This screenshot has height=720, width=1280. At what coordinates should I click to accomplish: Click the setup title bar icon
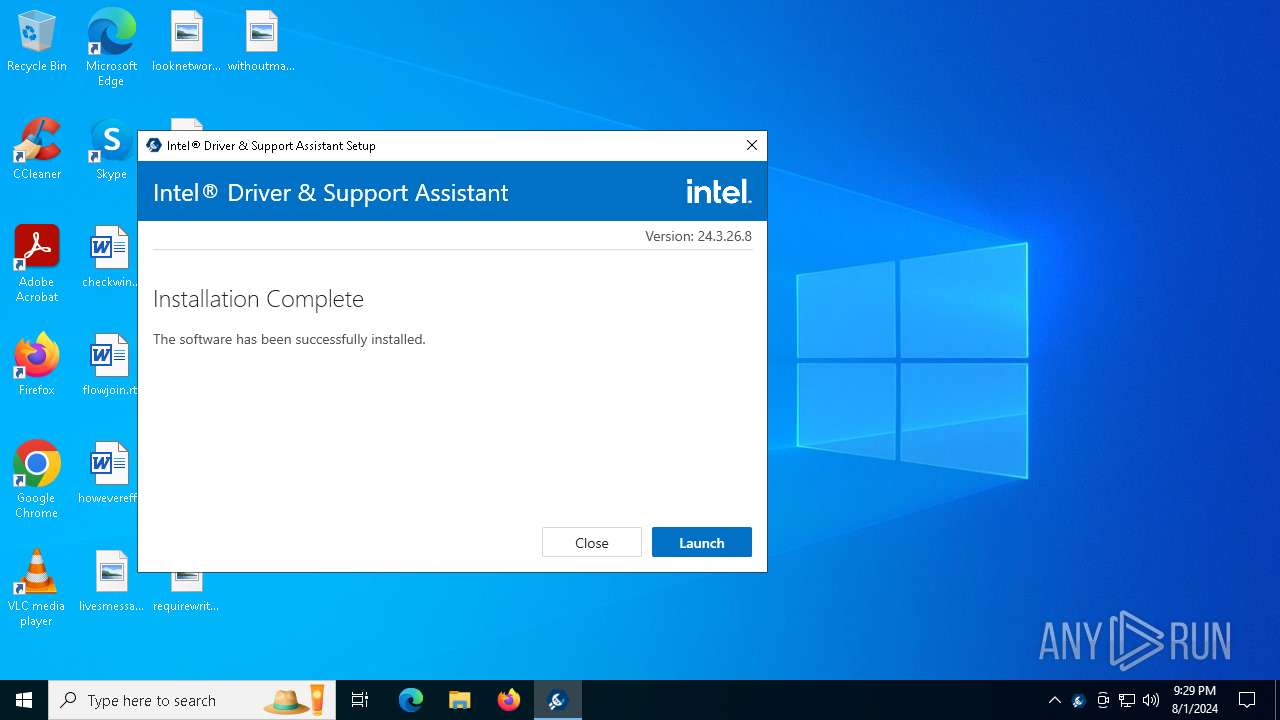click(154, 146)
